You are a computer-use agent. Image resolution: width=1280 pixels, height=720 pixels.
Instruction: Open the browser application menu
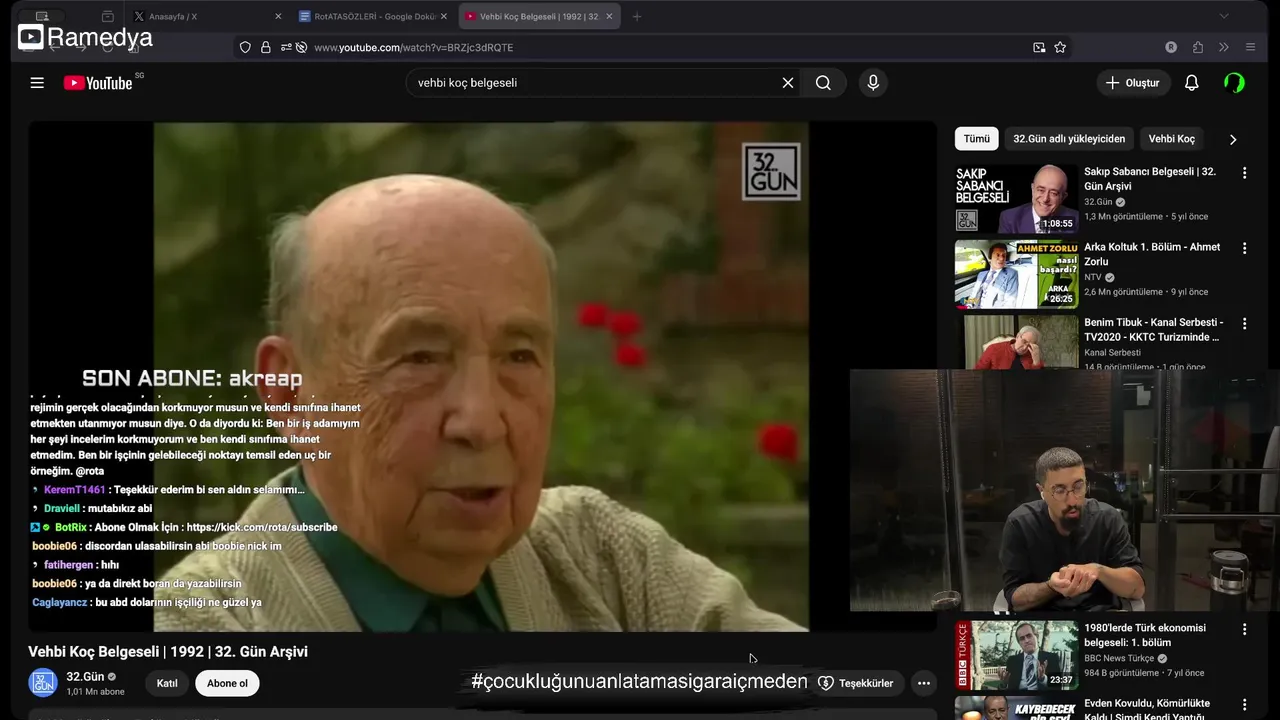(1250, 47)
